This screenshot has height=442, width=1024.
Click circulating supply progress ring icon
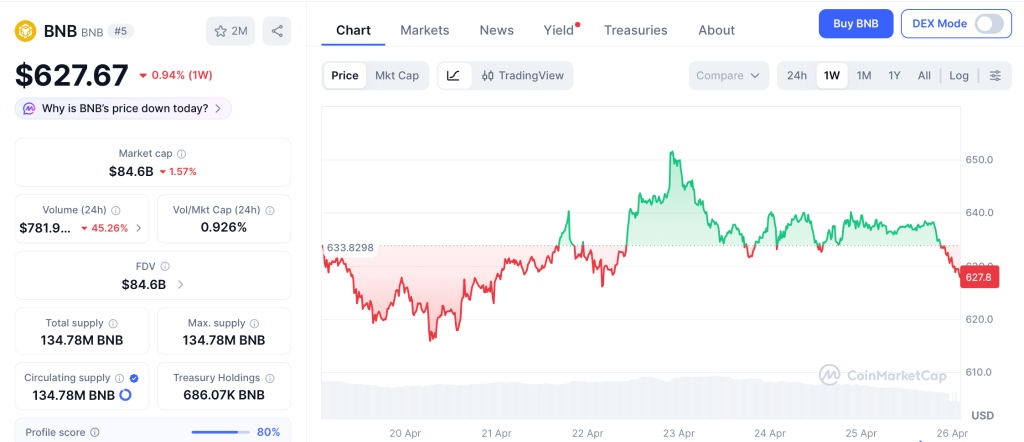coord(125,395)
